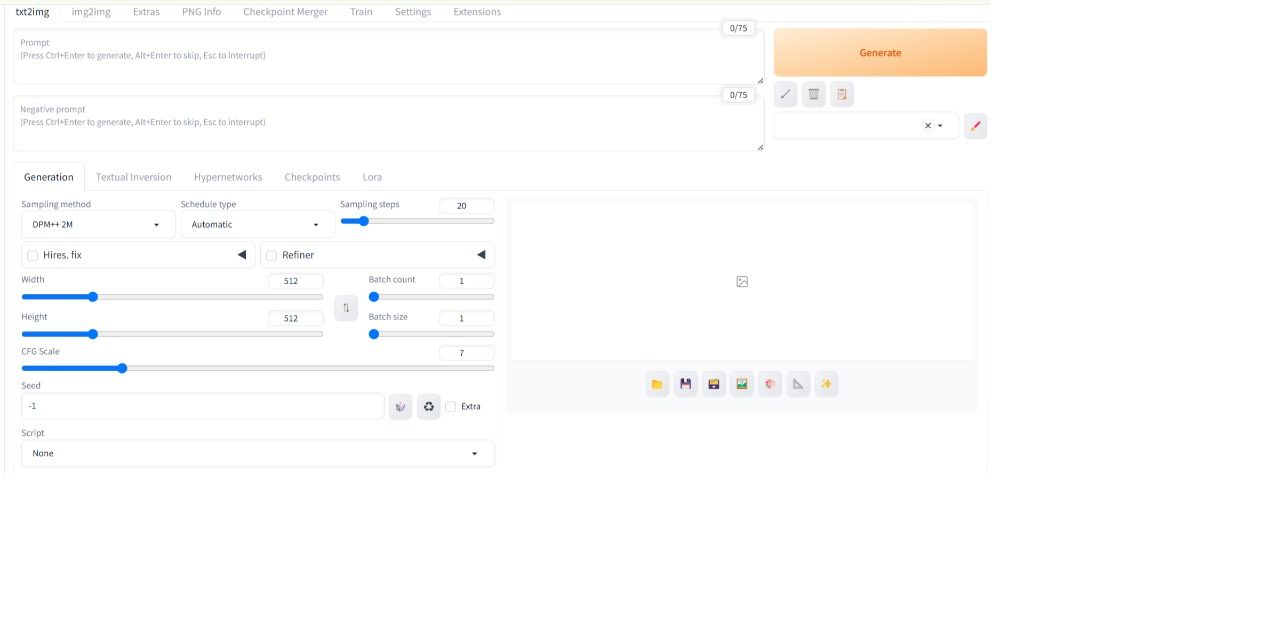Click the clipboard apply-styles icon

point(842,94)
